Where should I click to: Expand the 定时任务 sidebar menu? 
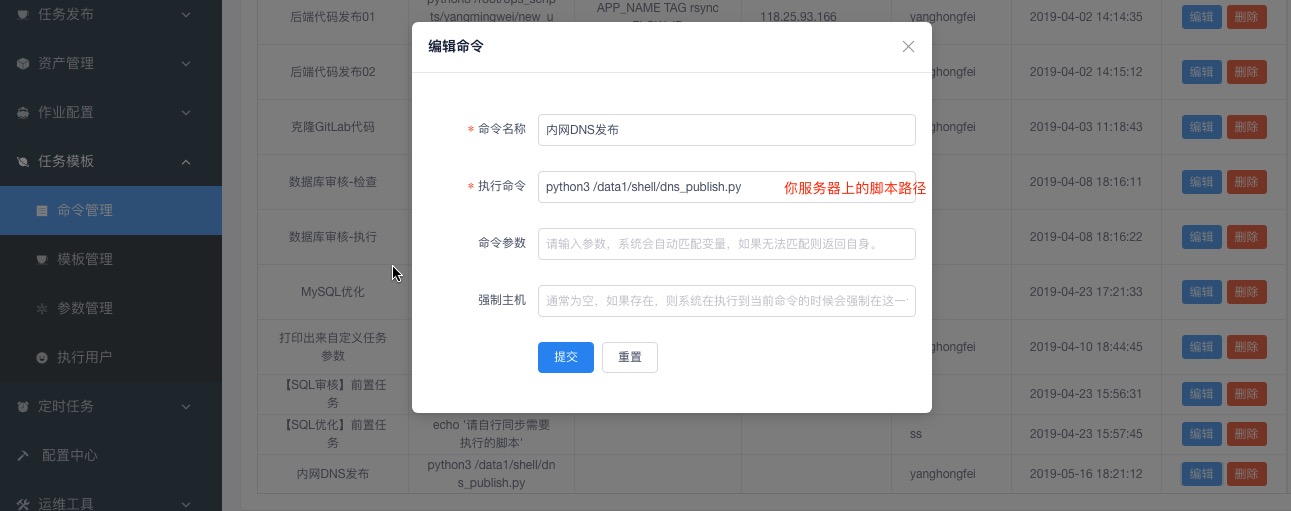pos(110,406)
